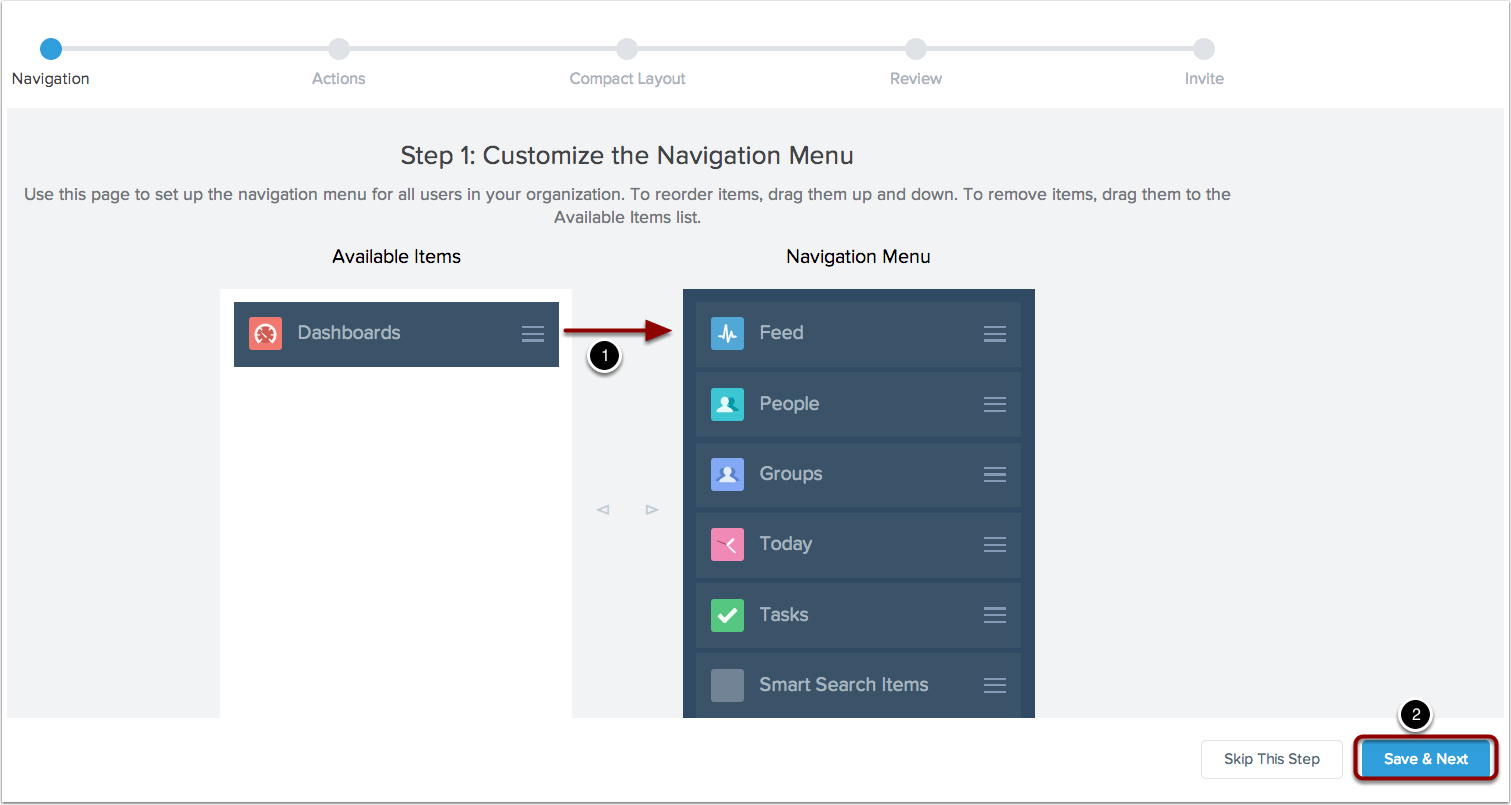This screenshot has width=1511, height=805.
Task: Select the Dashboards available item
Action: tap(396, 334)
